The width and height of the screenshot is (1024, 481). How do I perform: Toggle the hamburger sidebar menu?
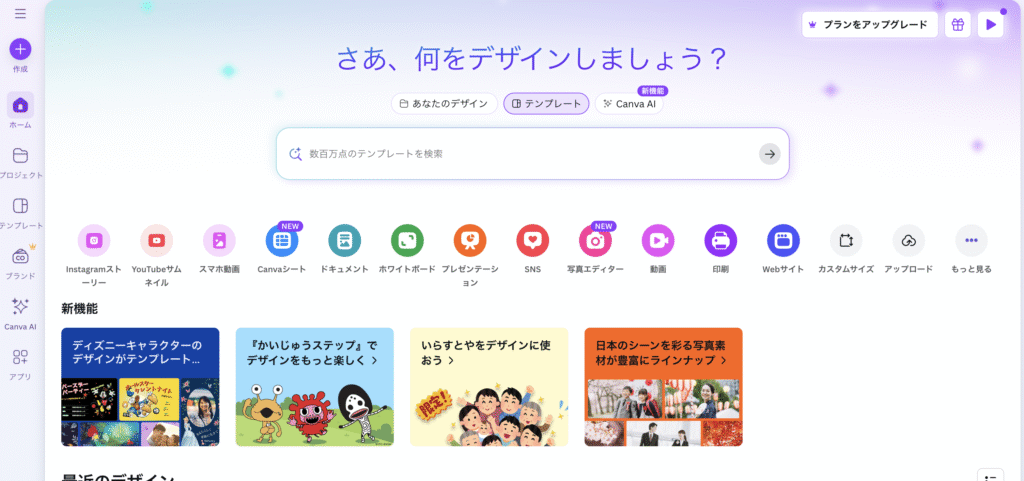click(20, 14)
